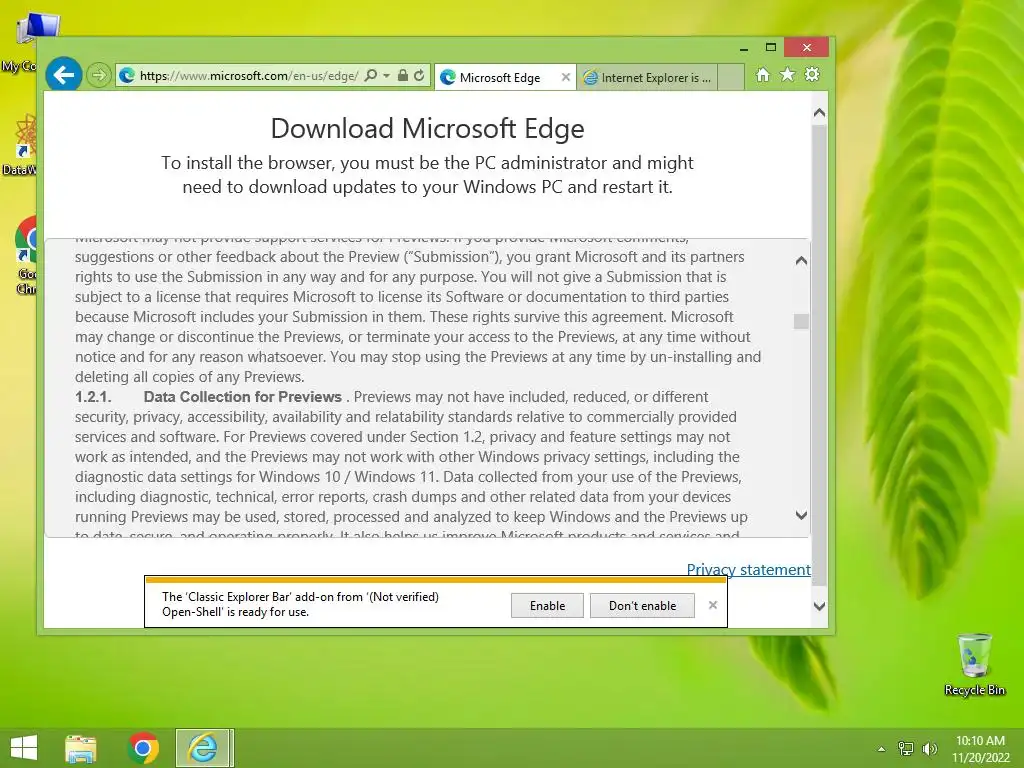The width and height of the screenshot is (1024, 768).
Task: Launch Google Chrome from taskbar
Action: [143, 748]
